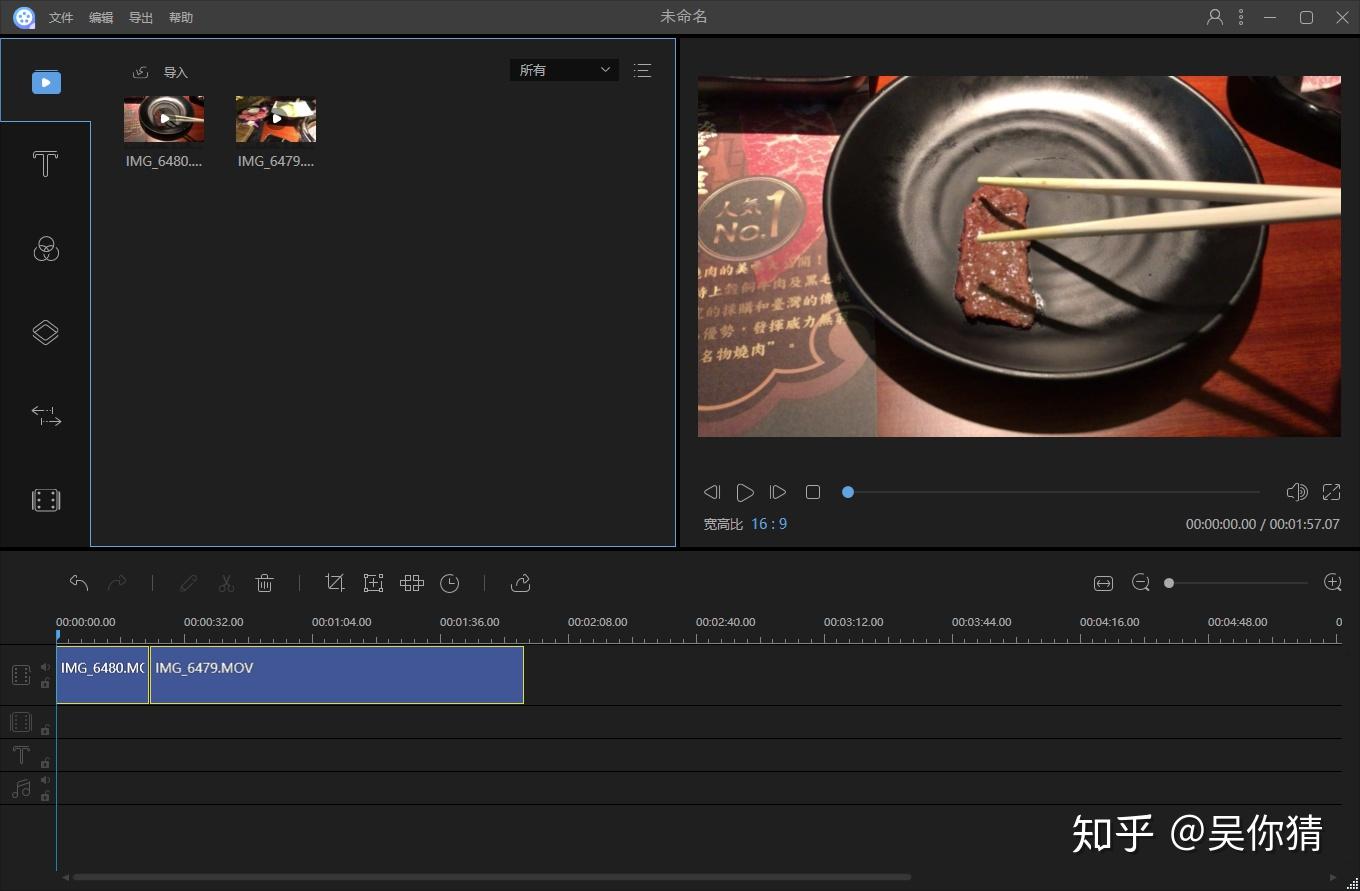Open the three-dot more options menu

[x=1241, y=17]
